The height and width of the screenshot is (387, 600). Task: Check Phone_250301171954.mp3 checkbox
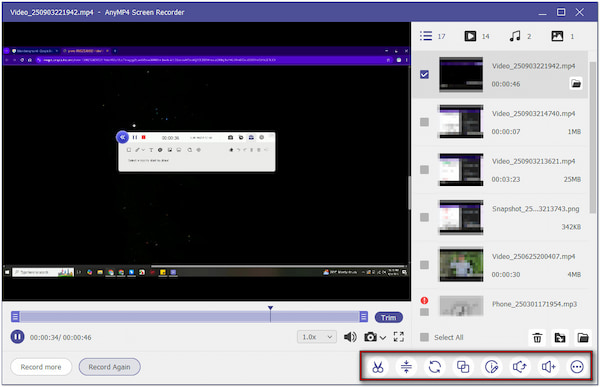pyautogui.click(x=424, y=312)
